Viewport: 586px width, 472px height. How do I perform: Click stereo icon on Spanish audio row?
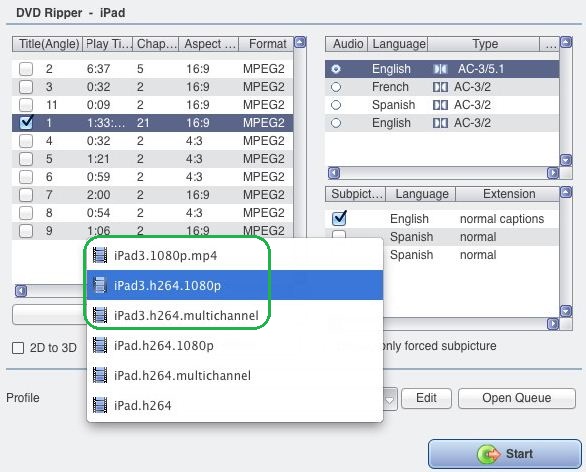[x=440, y=105]
